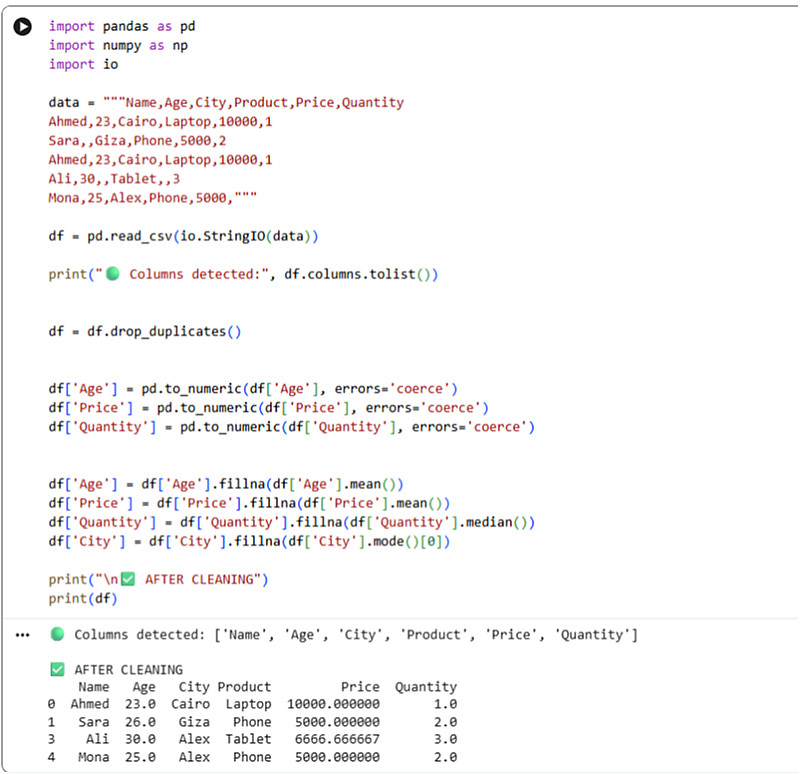
Task: Click the print AFTER CLEANING code line
Action: [158, 580]
